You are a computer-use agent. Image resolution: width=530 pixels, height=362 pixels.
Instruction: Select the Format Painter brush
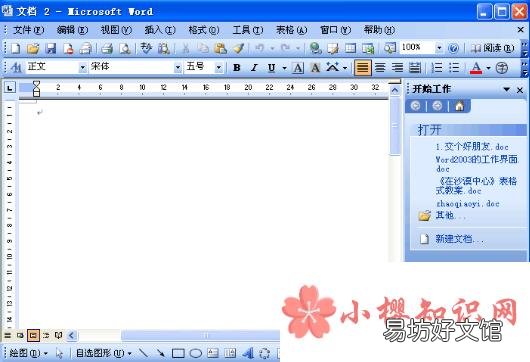click(239, 48)
